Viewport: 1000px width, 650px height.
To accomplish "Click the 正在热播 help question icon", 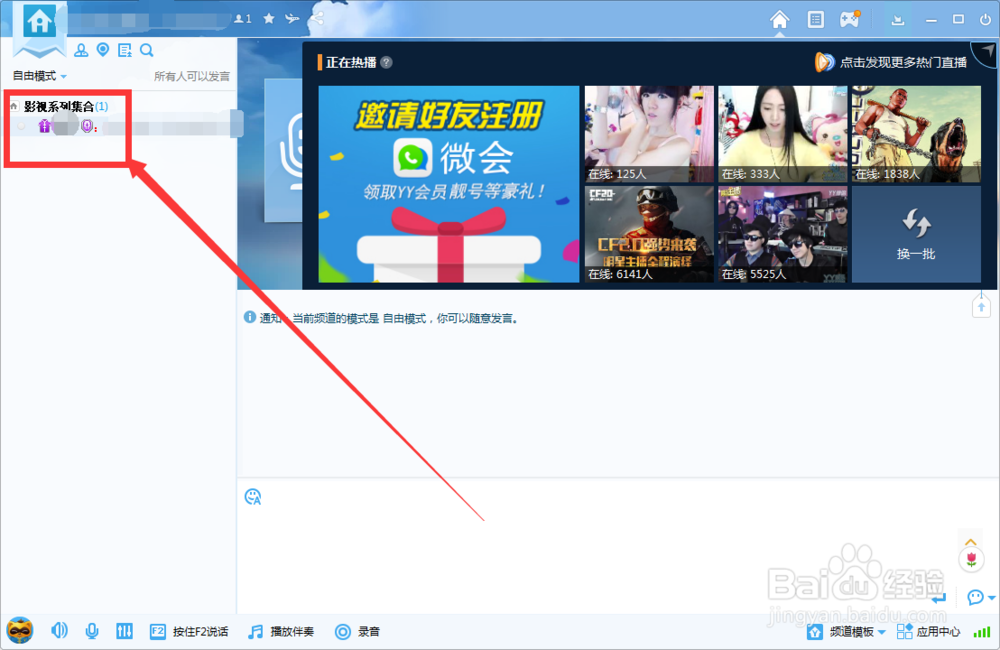I will (386, 63).
